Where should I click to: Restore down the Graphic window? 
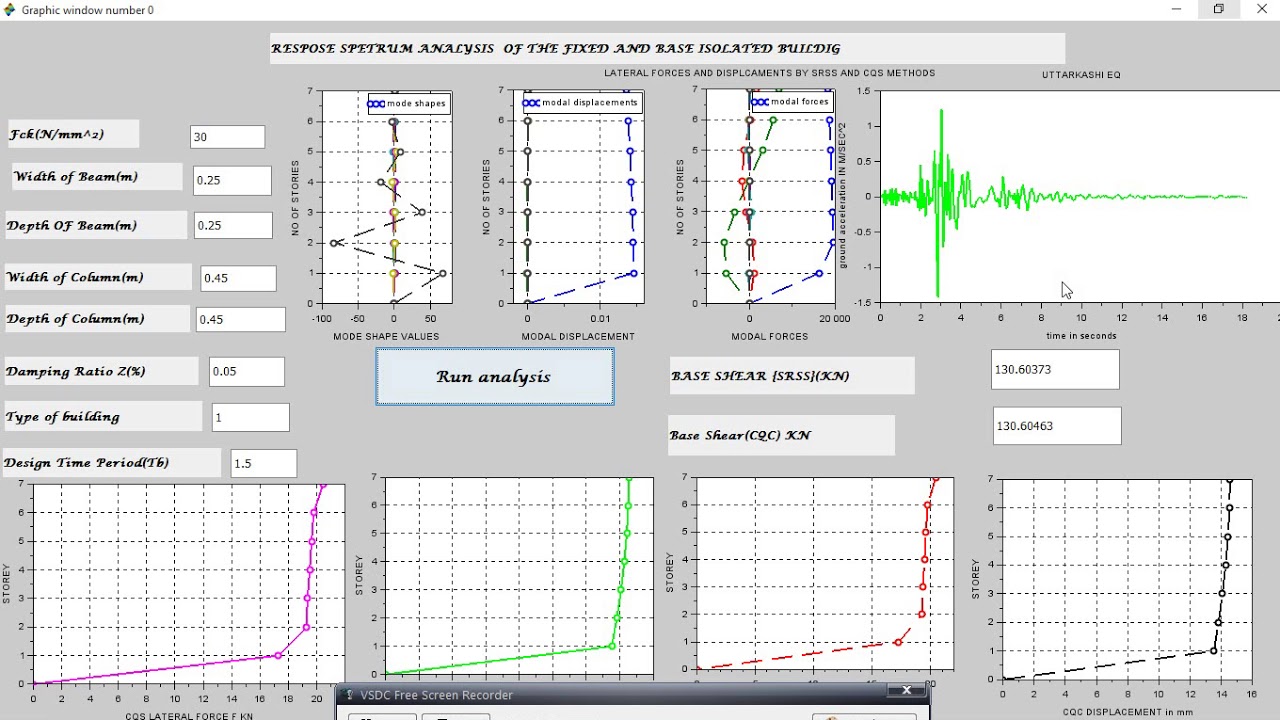(x=1219, y=9)
